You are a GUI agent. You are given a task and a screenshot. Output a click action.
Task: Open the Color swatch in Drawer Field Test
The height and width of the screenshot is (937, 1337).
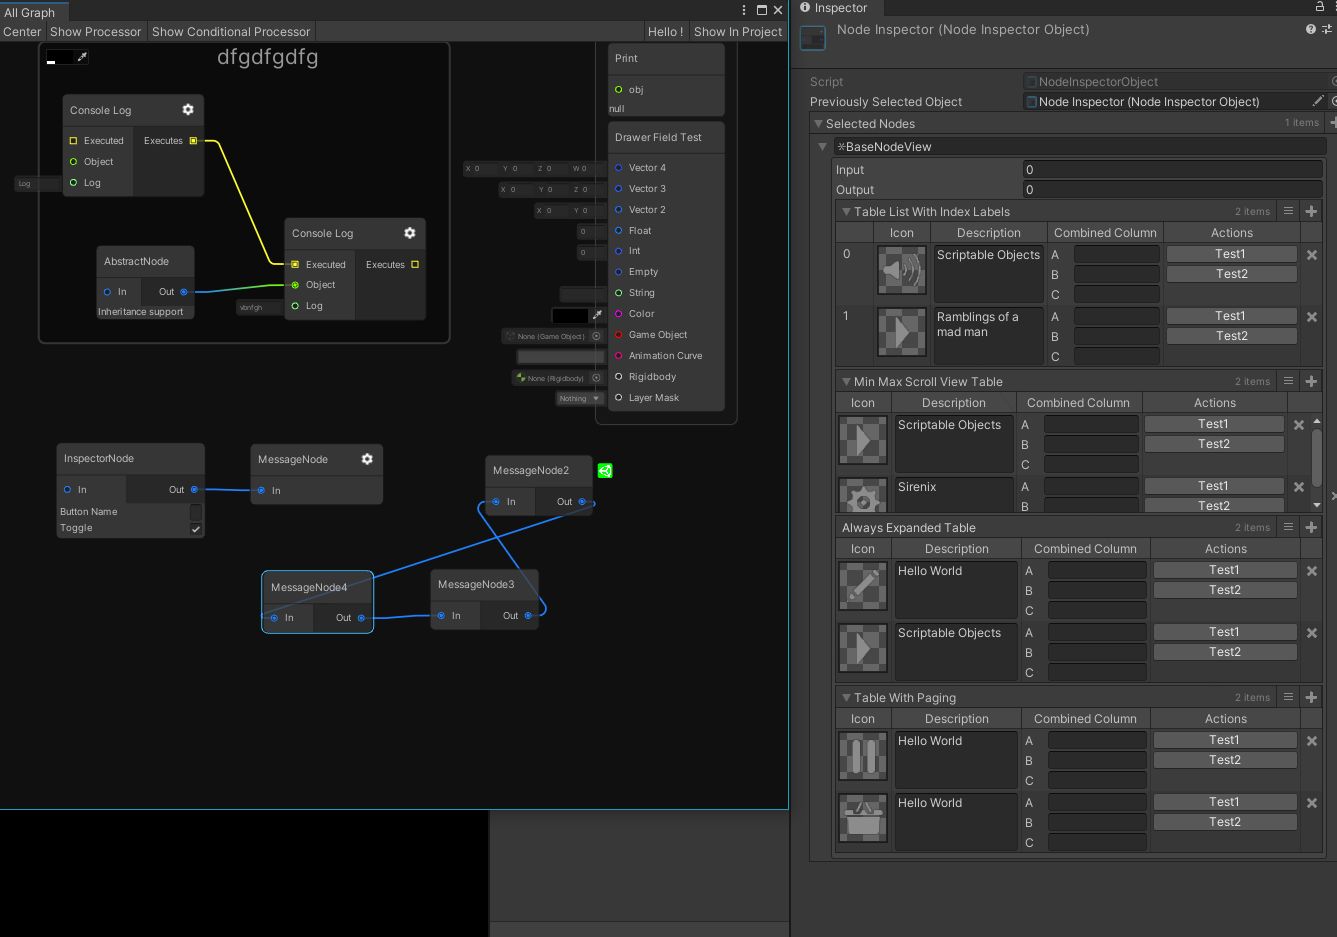coord(570,315)
